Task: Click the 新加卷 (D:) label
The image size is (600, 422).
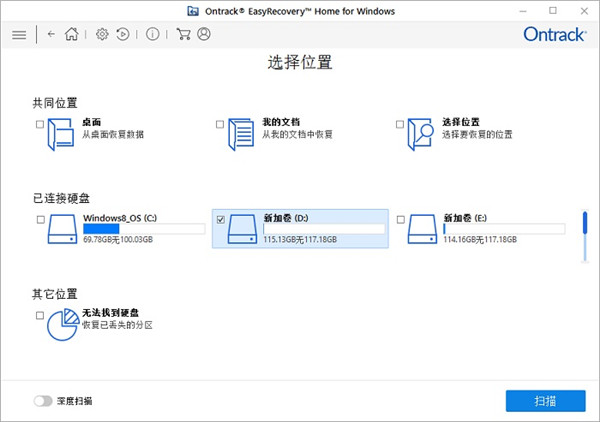Action: (x=286, y=218)
